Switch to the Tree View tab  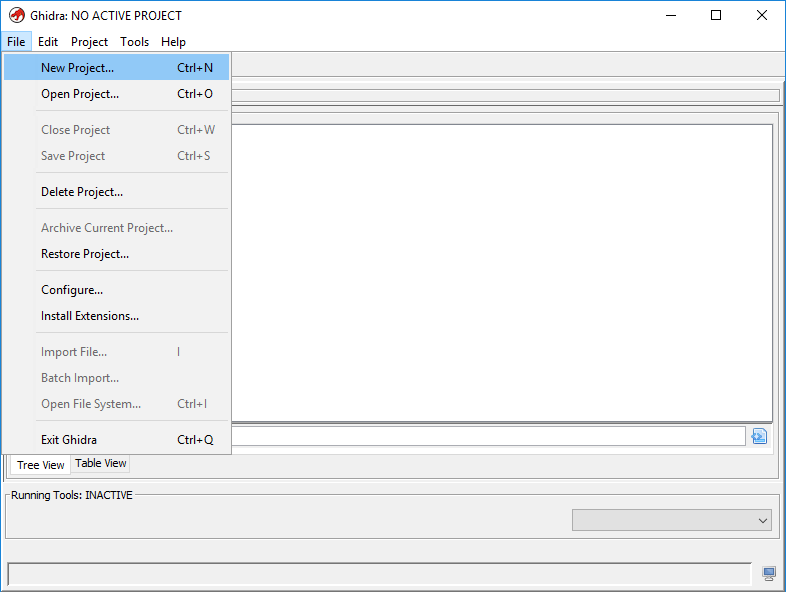coord(41,465)
